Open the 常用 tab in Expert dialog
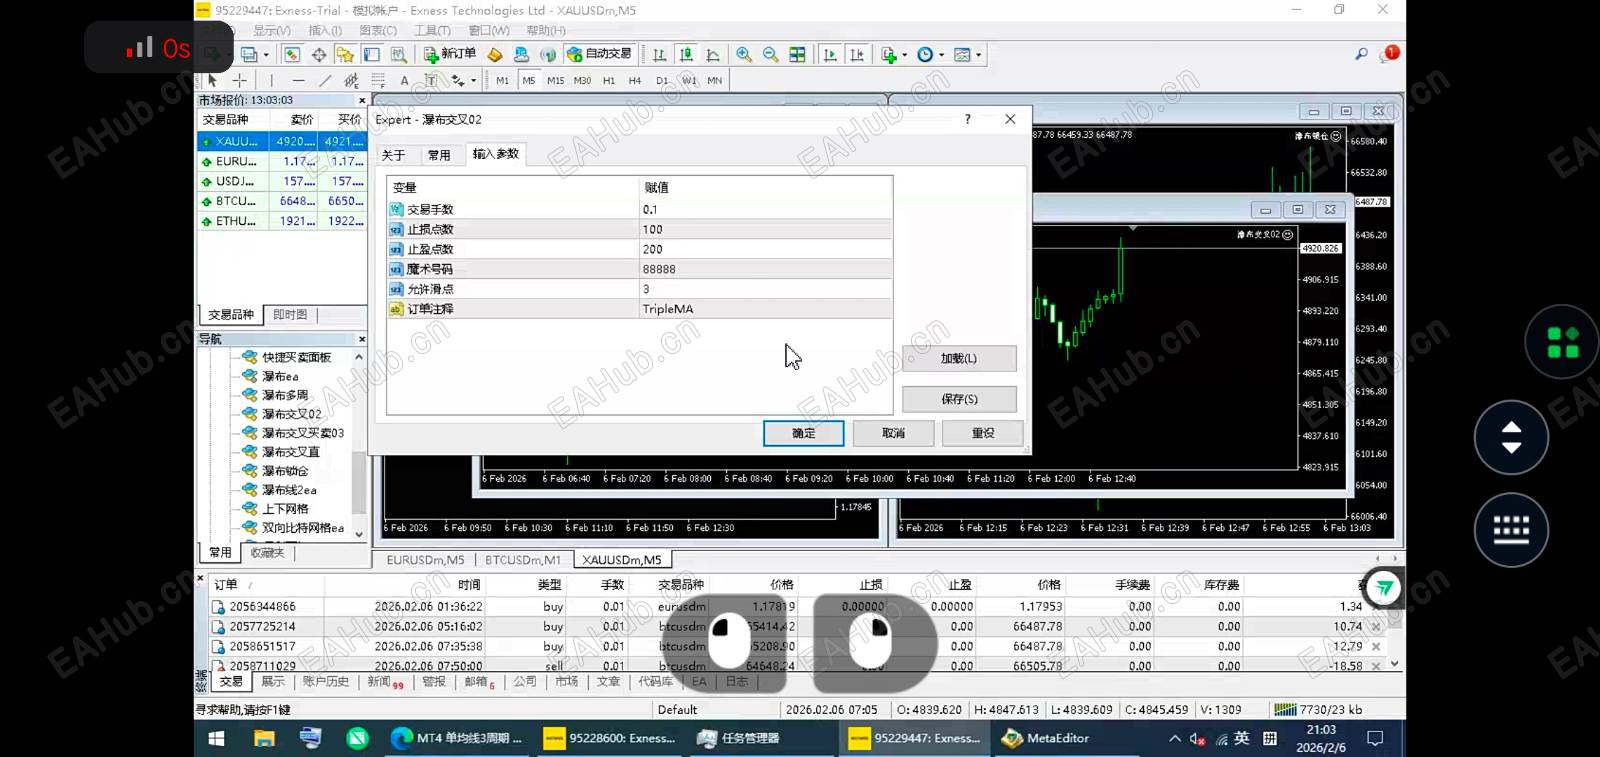This screenshot has height=757, width=1600. click(439, 155)
